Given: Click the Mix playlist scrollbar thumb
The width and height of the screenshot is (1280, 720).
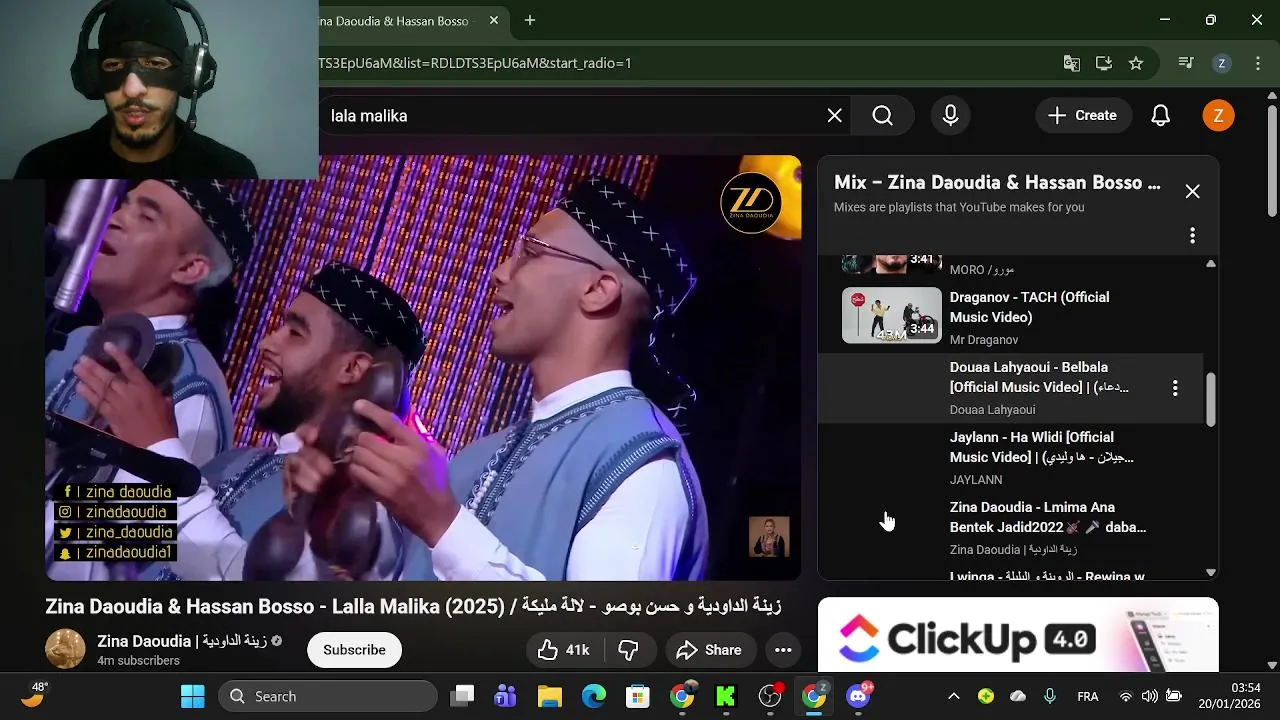Looking at the screenshot, I should coord(1211,400).
